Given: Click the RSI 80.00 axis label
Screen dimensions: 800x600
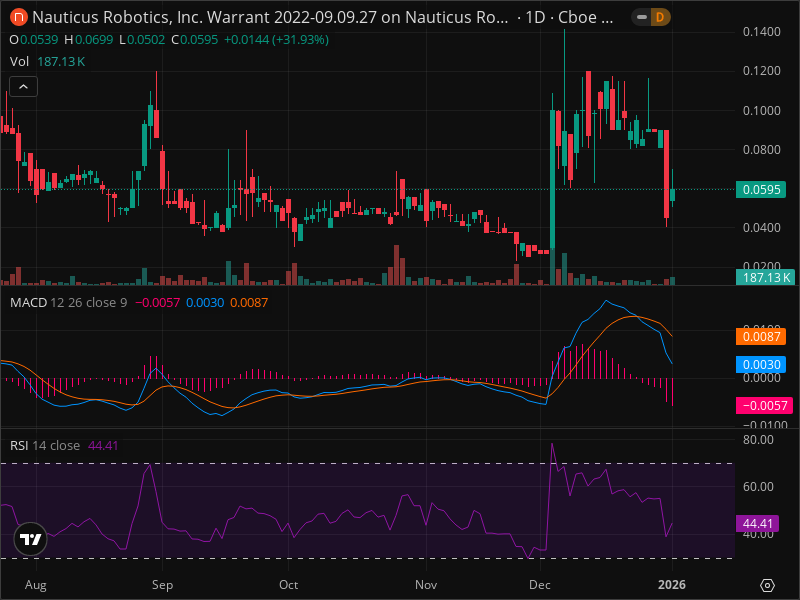Looking at the screenshot, I should click(758, 440).
